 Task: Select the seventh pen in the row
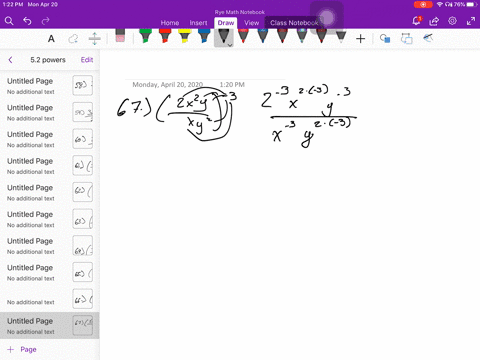282,36
